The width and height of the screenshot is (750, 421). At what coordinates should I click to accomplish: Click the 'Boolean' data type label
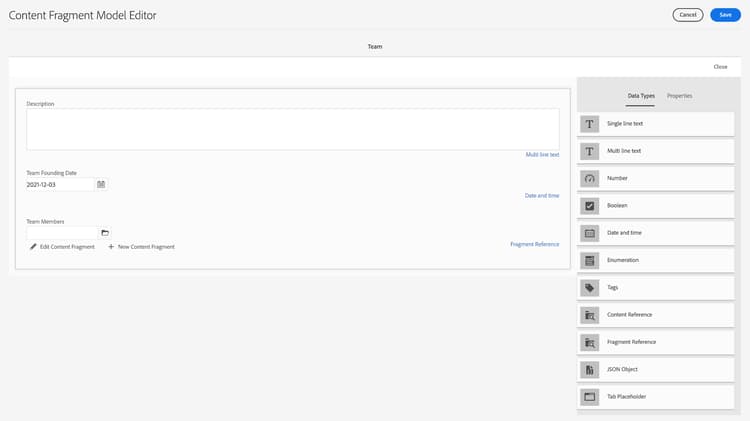tap(617, 206)
